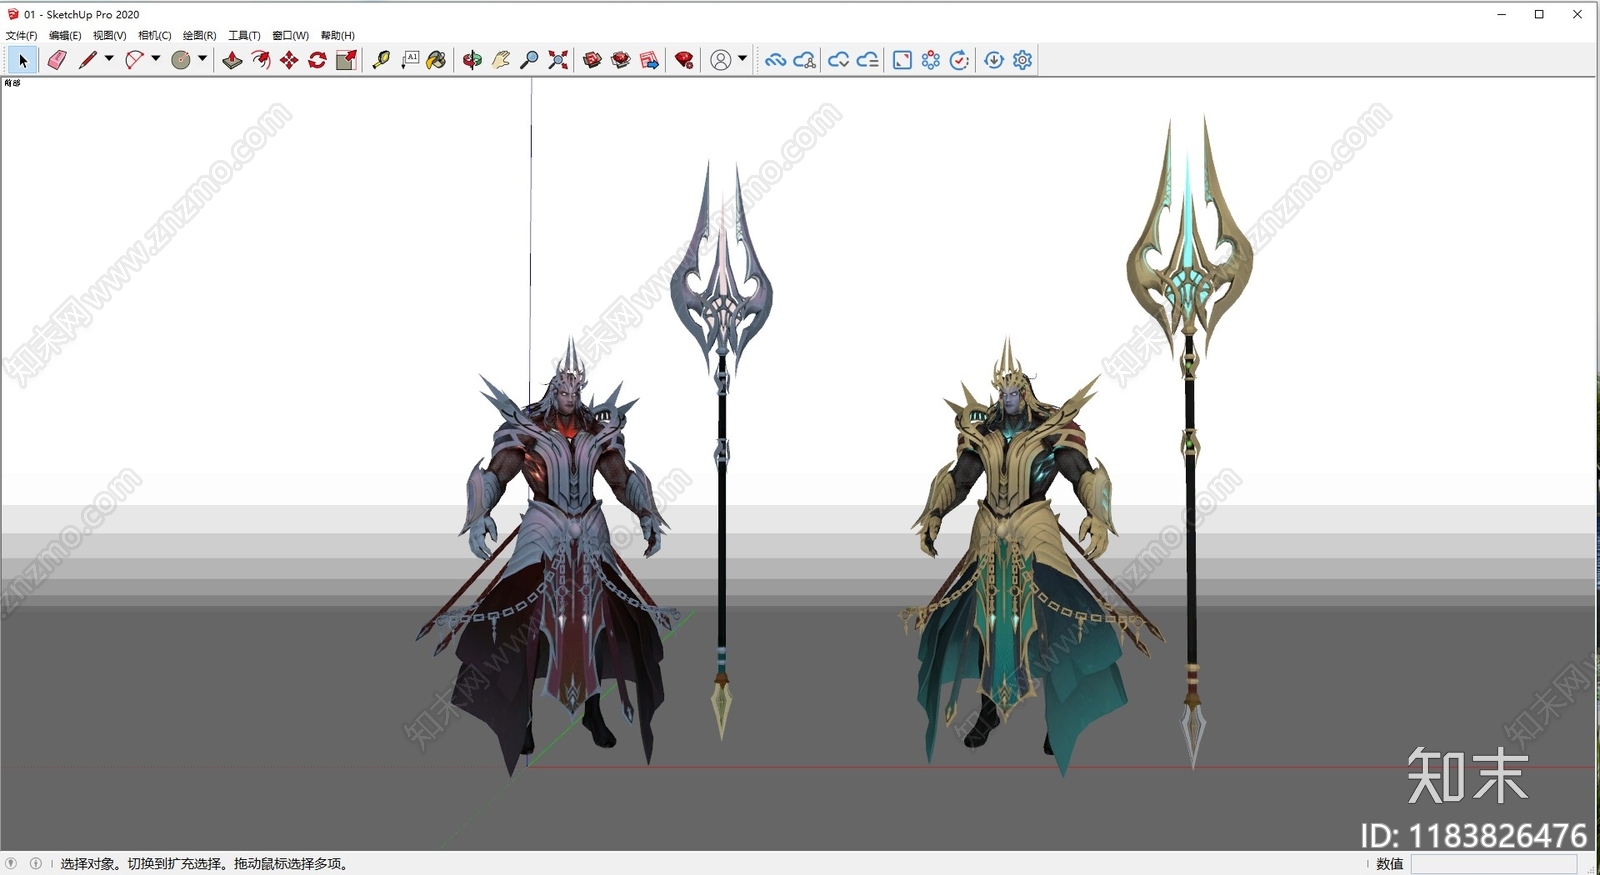Image resolution: width=1600 pixels, height=875 pixels.
Task: Select the arrow Select tool
Action: coord(23,60)
